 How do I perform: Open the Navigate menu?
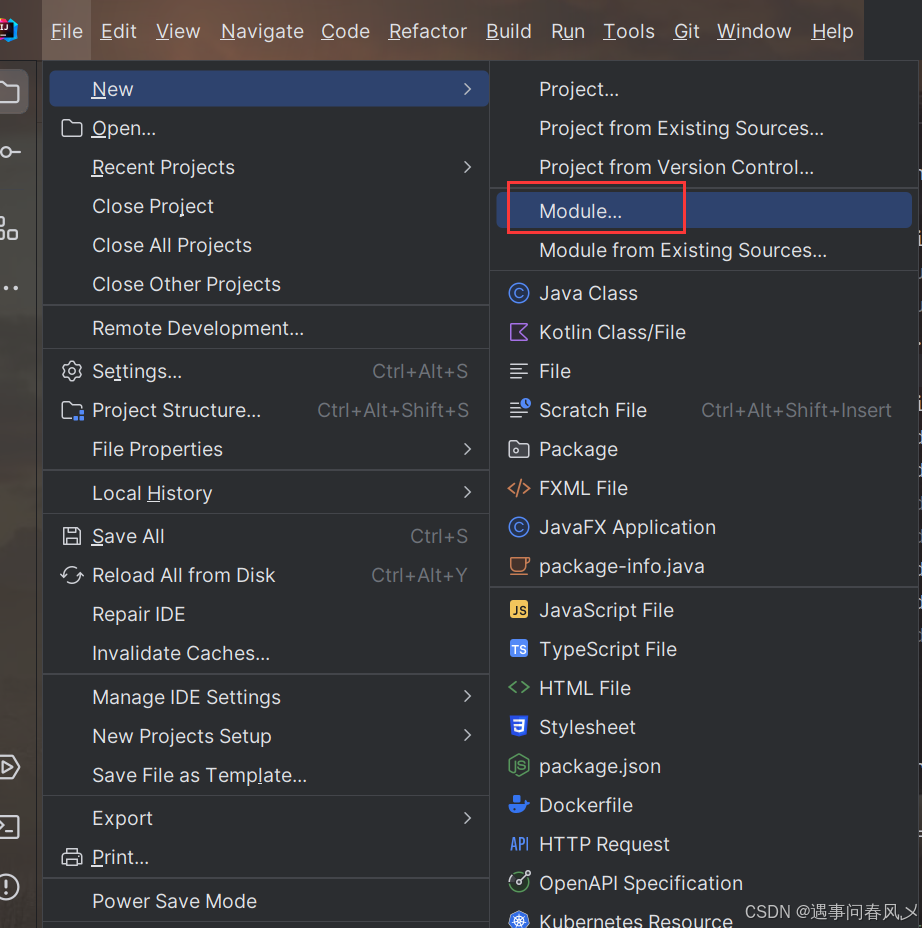262,31
